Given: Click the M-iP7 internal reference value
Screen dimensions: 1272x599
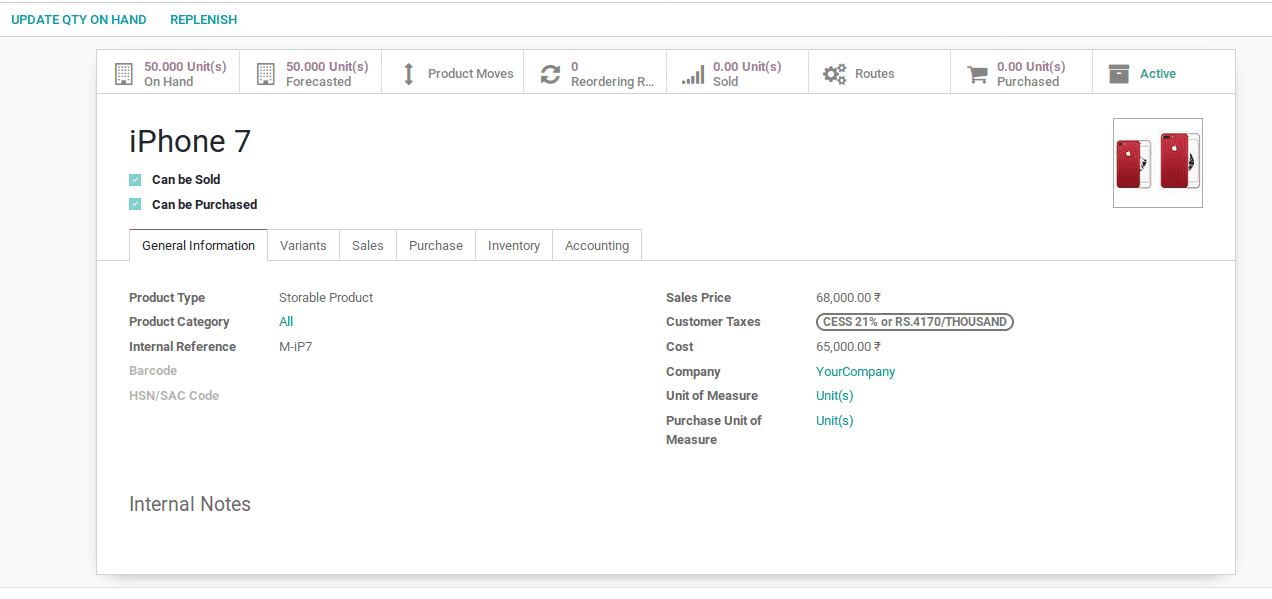Looking at the screenshot, I should 295,347.
